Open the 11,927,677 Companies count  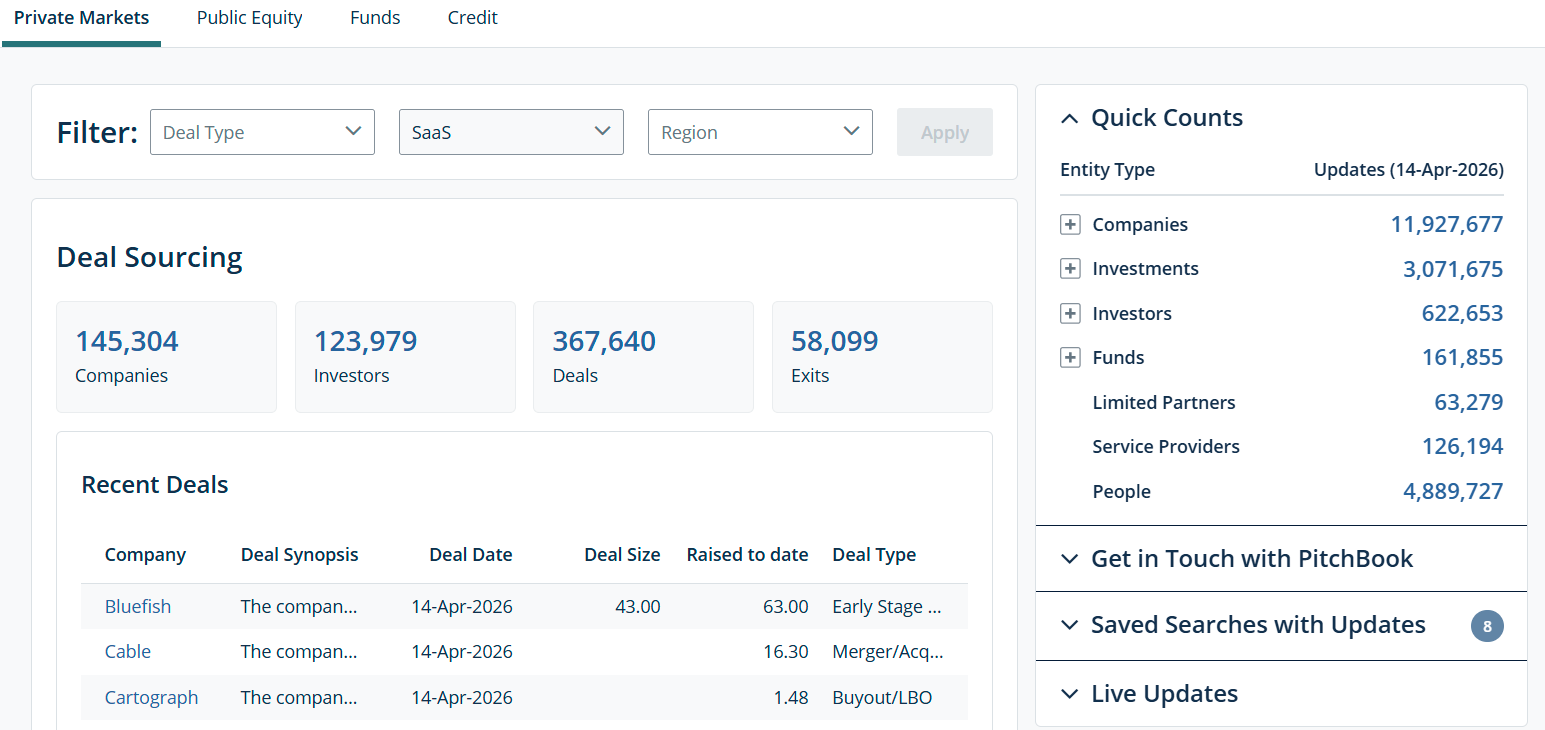click(x=1446, y=224)
